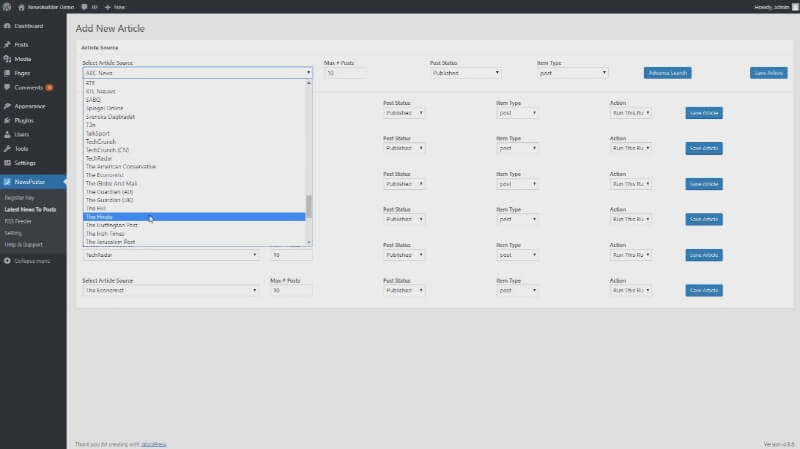Viewport: 800px width, 449px height.
Task: Click the Advance Search button
Action: click(x=667, y=73)
